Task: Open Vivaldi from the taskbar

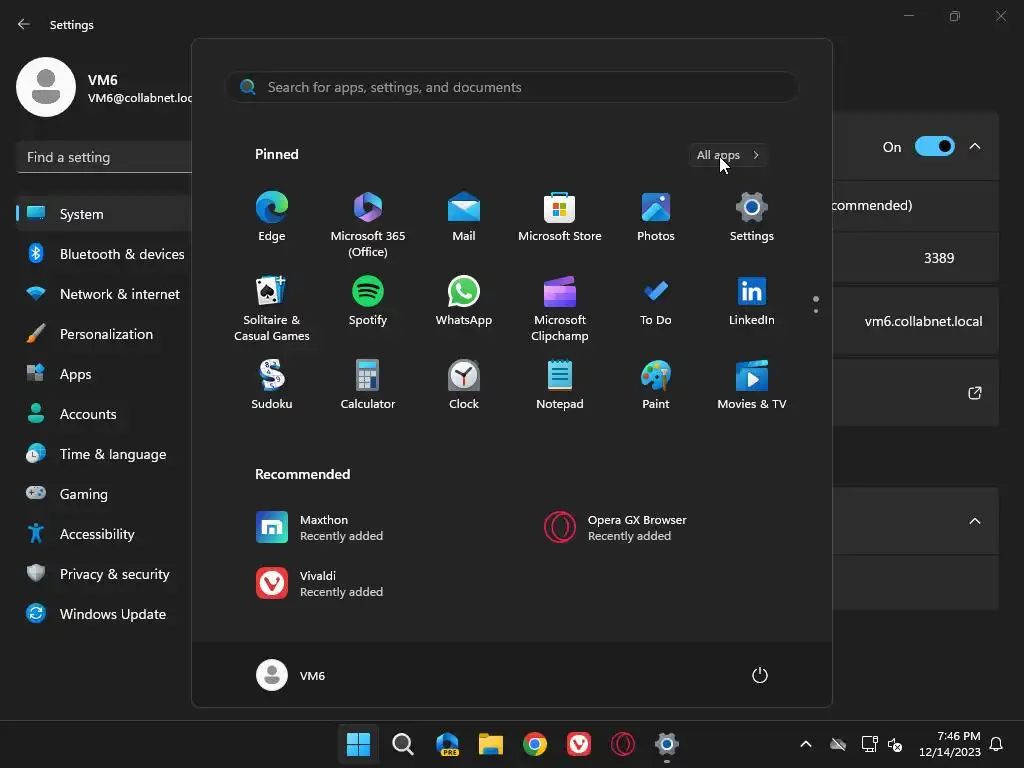Action: pos(579,744)
